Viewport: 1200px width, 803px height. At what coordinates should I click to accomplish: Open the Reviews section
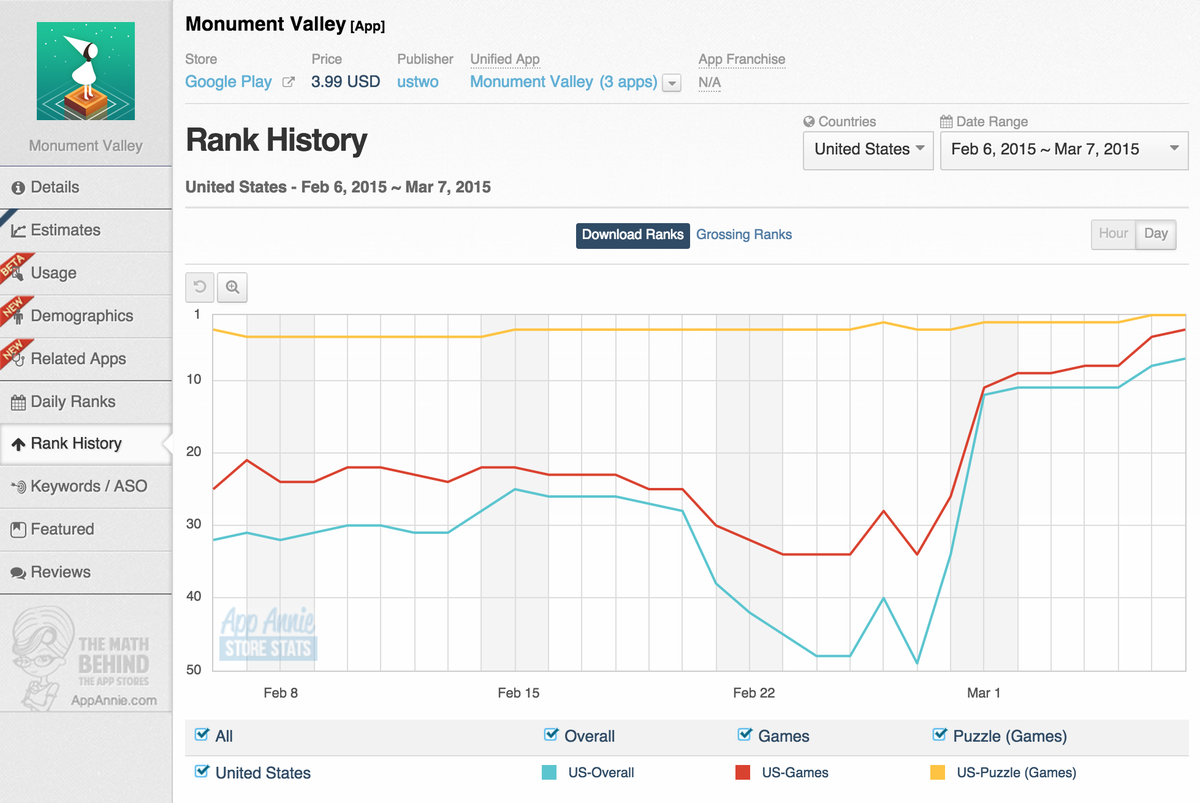click(86, 573)
